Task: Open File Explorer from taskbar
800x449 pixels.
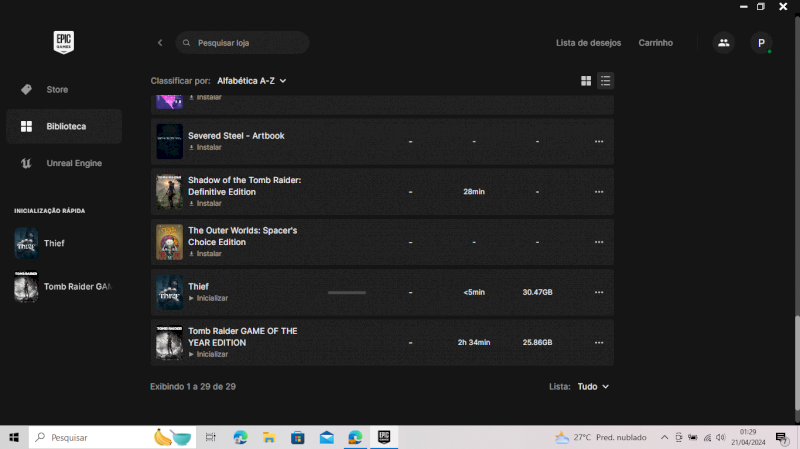Action: click(x=269, y=437)
